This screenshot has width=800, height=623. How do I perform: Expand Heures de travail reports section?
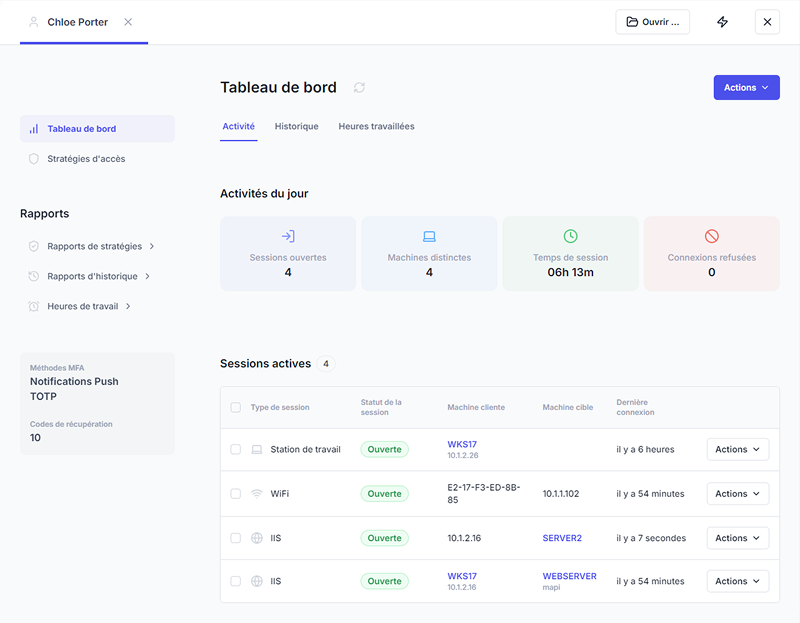coord(89,306)
